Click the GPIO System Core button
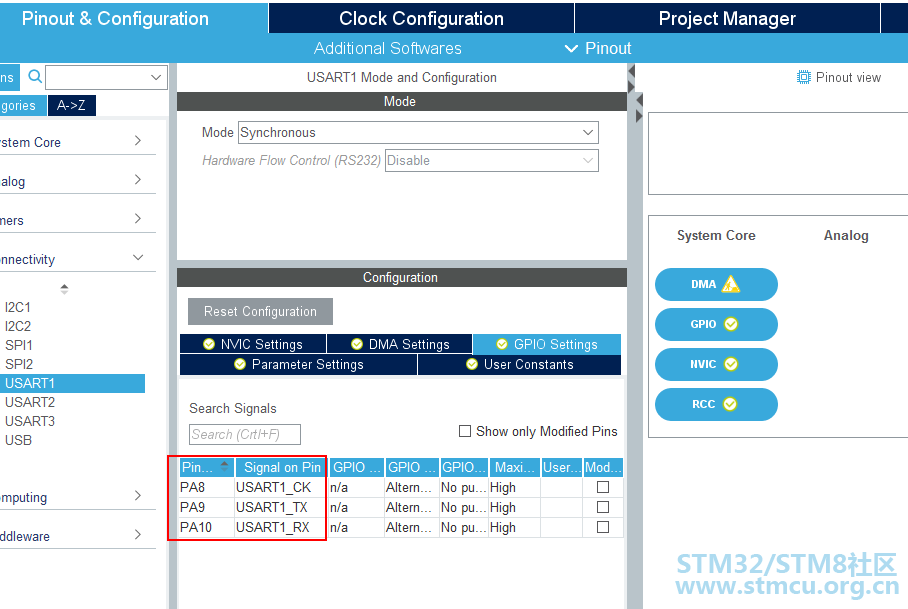This screenshot has height=609, width=908. point(716,324)
